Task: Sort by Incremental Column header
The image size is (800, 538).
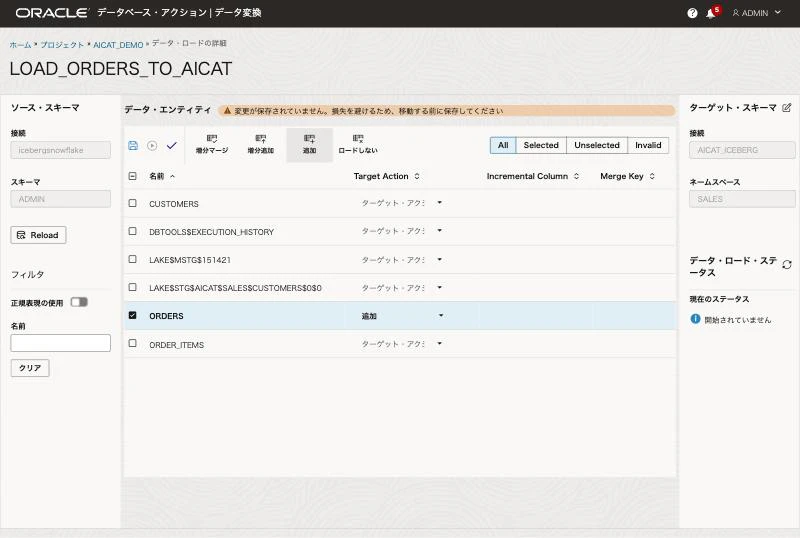Action: coord(533,176)
